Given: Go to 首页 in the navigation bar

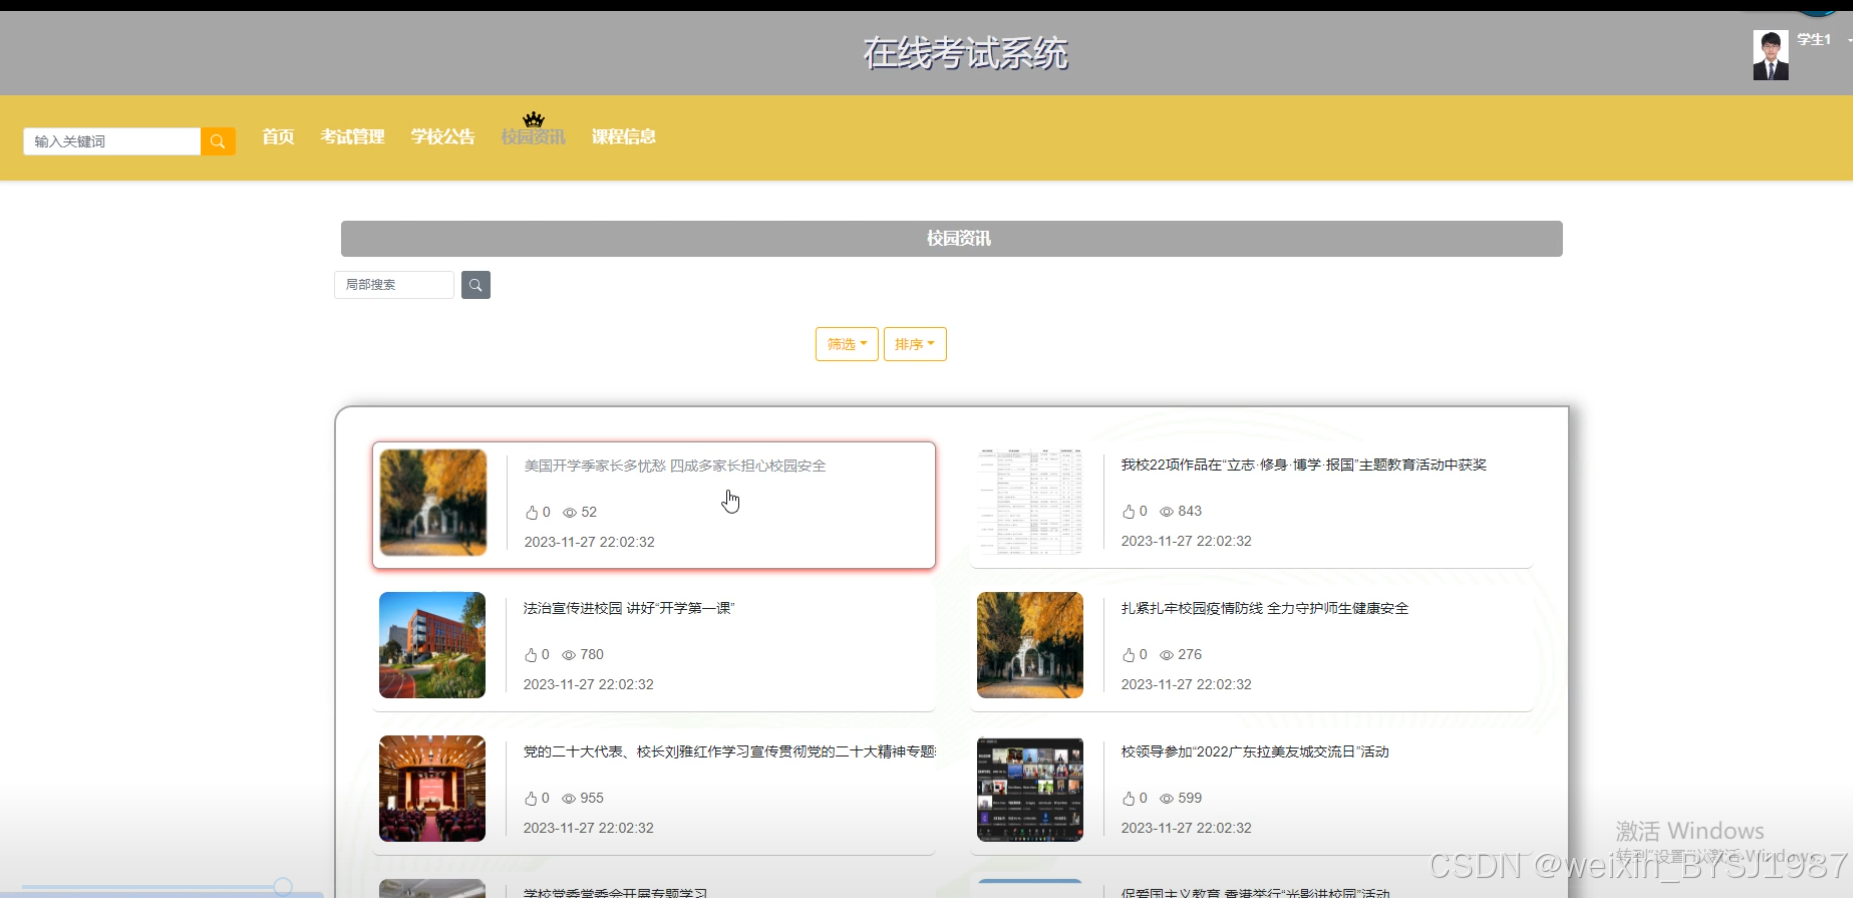Looking at the screenshot, I should [x=278, y=137].
